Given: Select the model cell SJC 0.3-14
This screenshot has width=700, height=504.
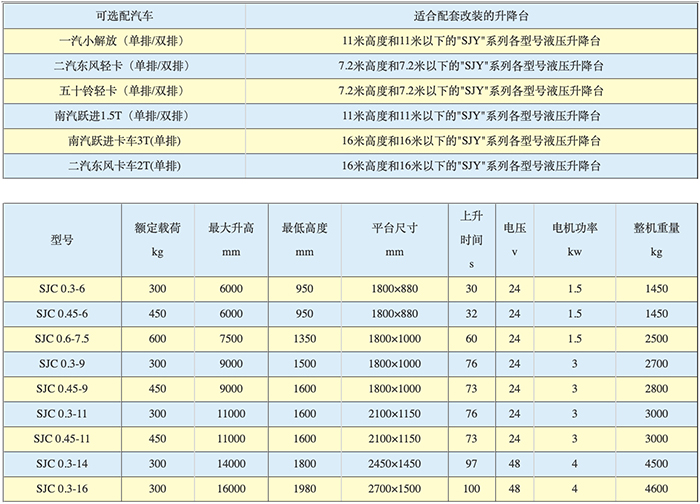Looking at the screenshot, I should (x=62, y=464).
